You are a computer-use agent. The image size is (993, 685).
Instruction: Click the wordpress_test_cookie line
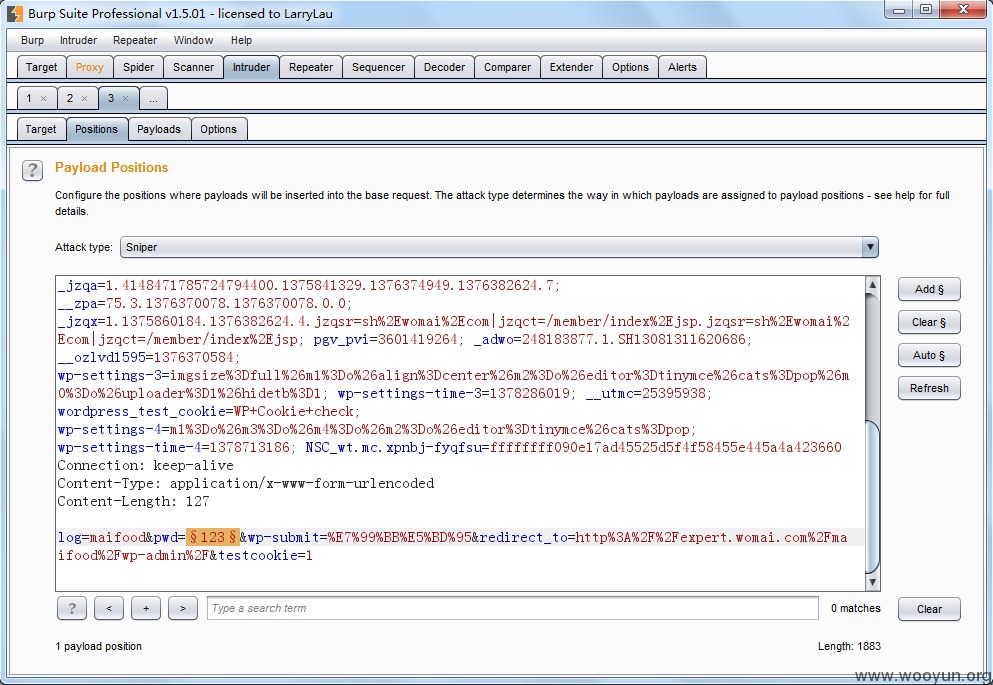[208, 412]
